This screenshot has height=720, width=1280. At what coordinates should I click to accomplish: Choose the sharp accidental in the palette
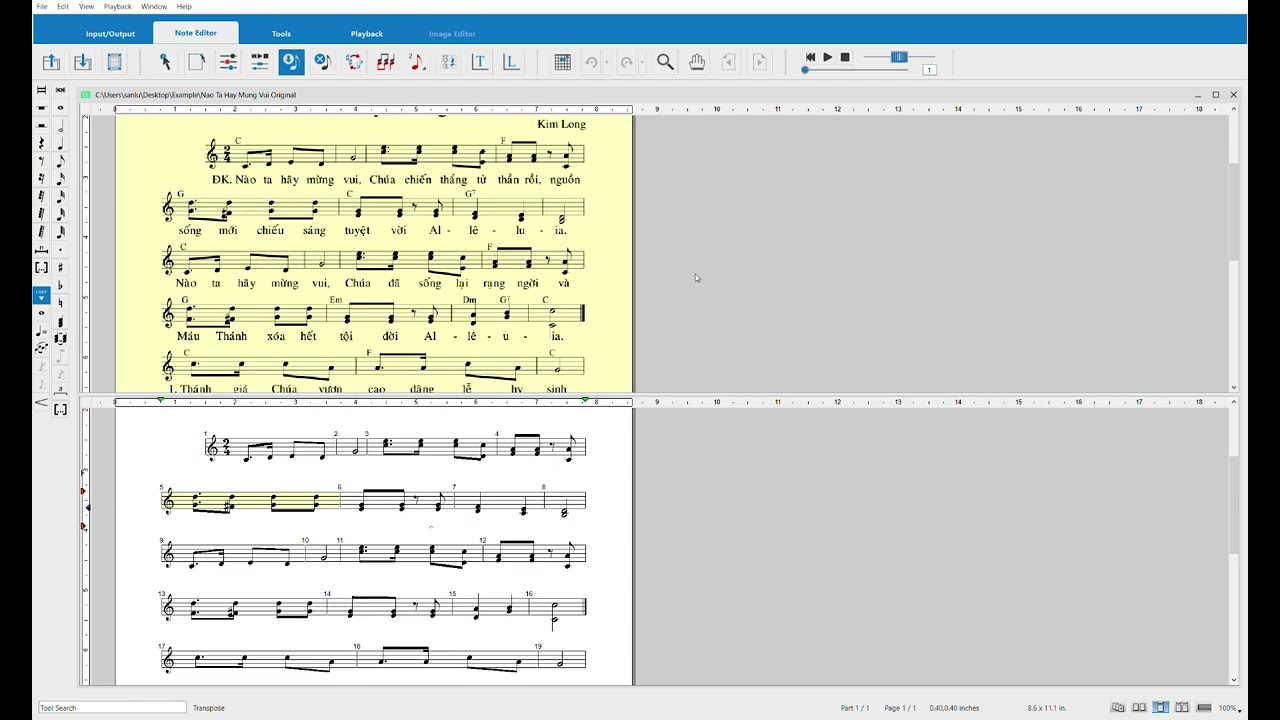tap(60, 268)
